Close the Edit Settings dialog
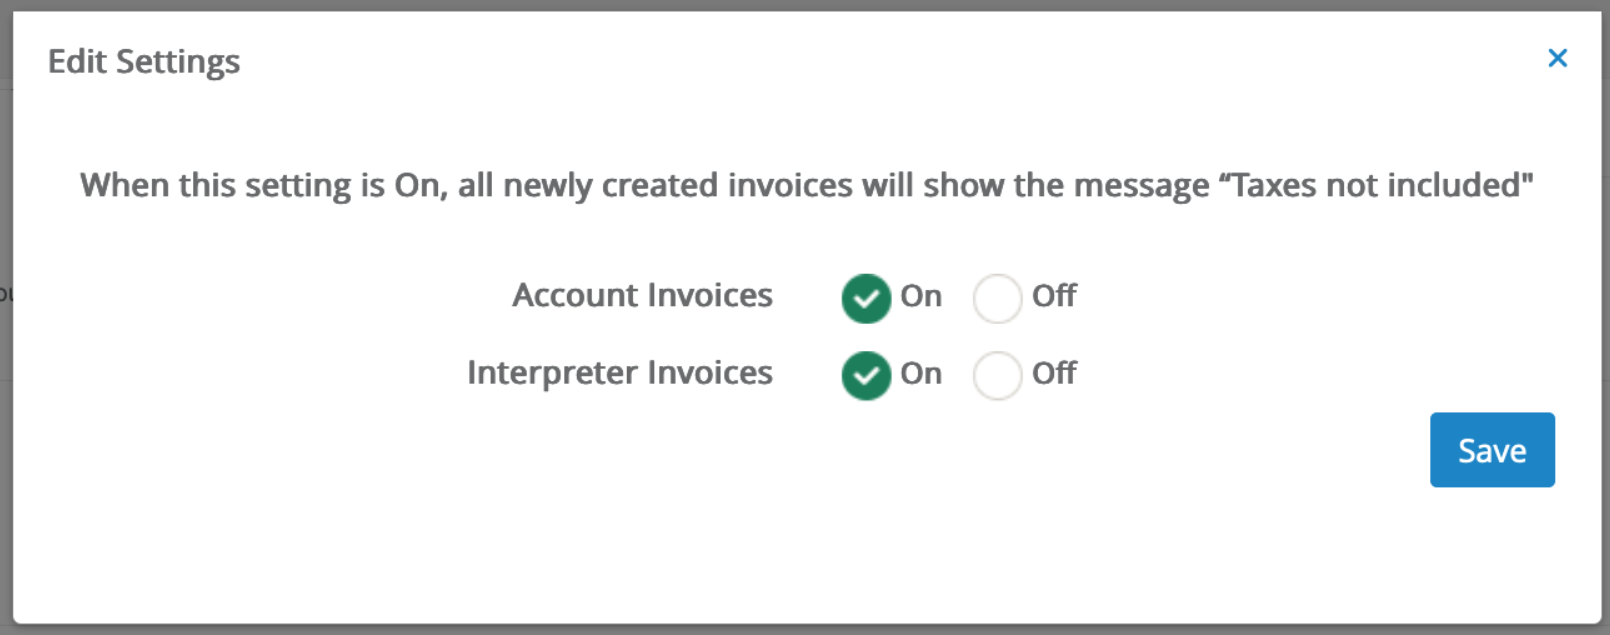Screen dimensions: 1610x635 pos(1557,58)
